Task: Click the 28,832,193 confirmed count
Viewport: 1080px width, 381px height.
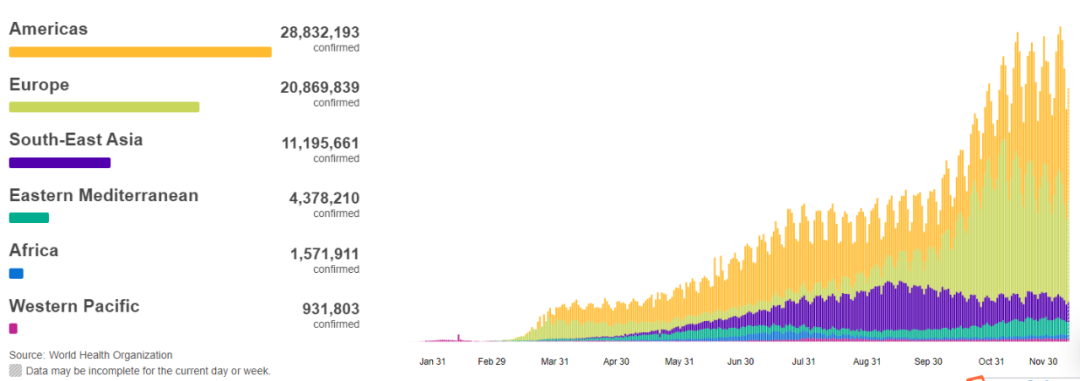Action: 320,32
